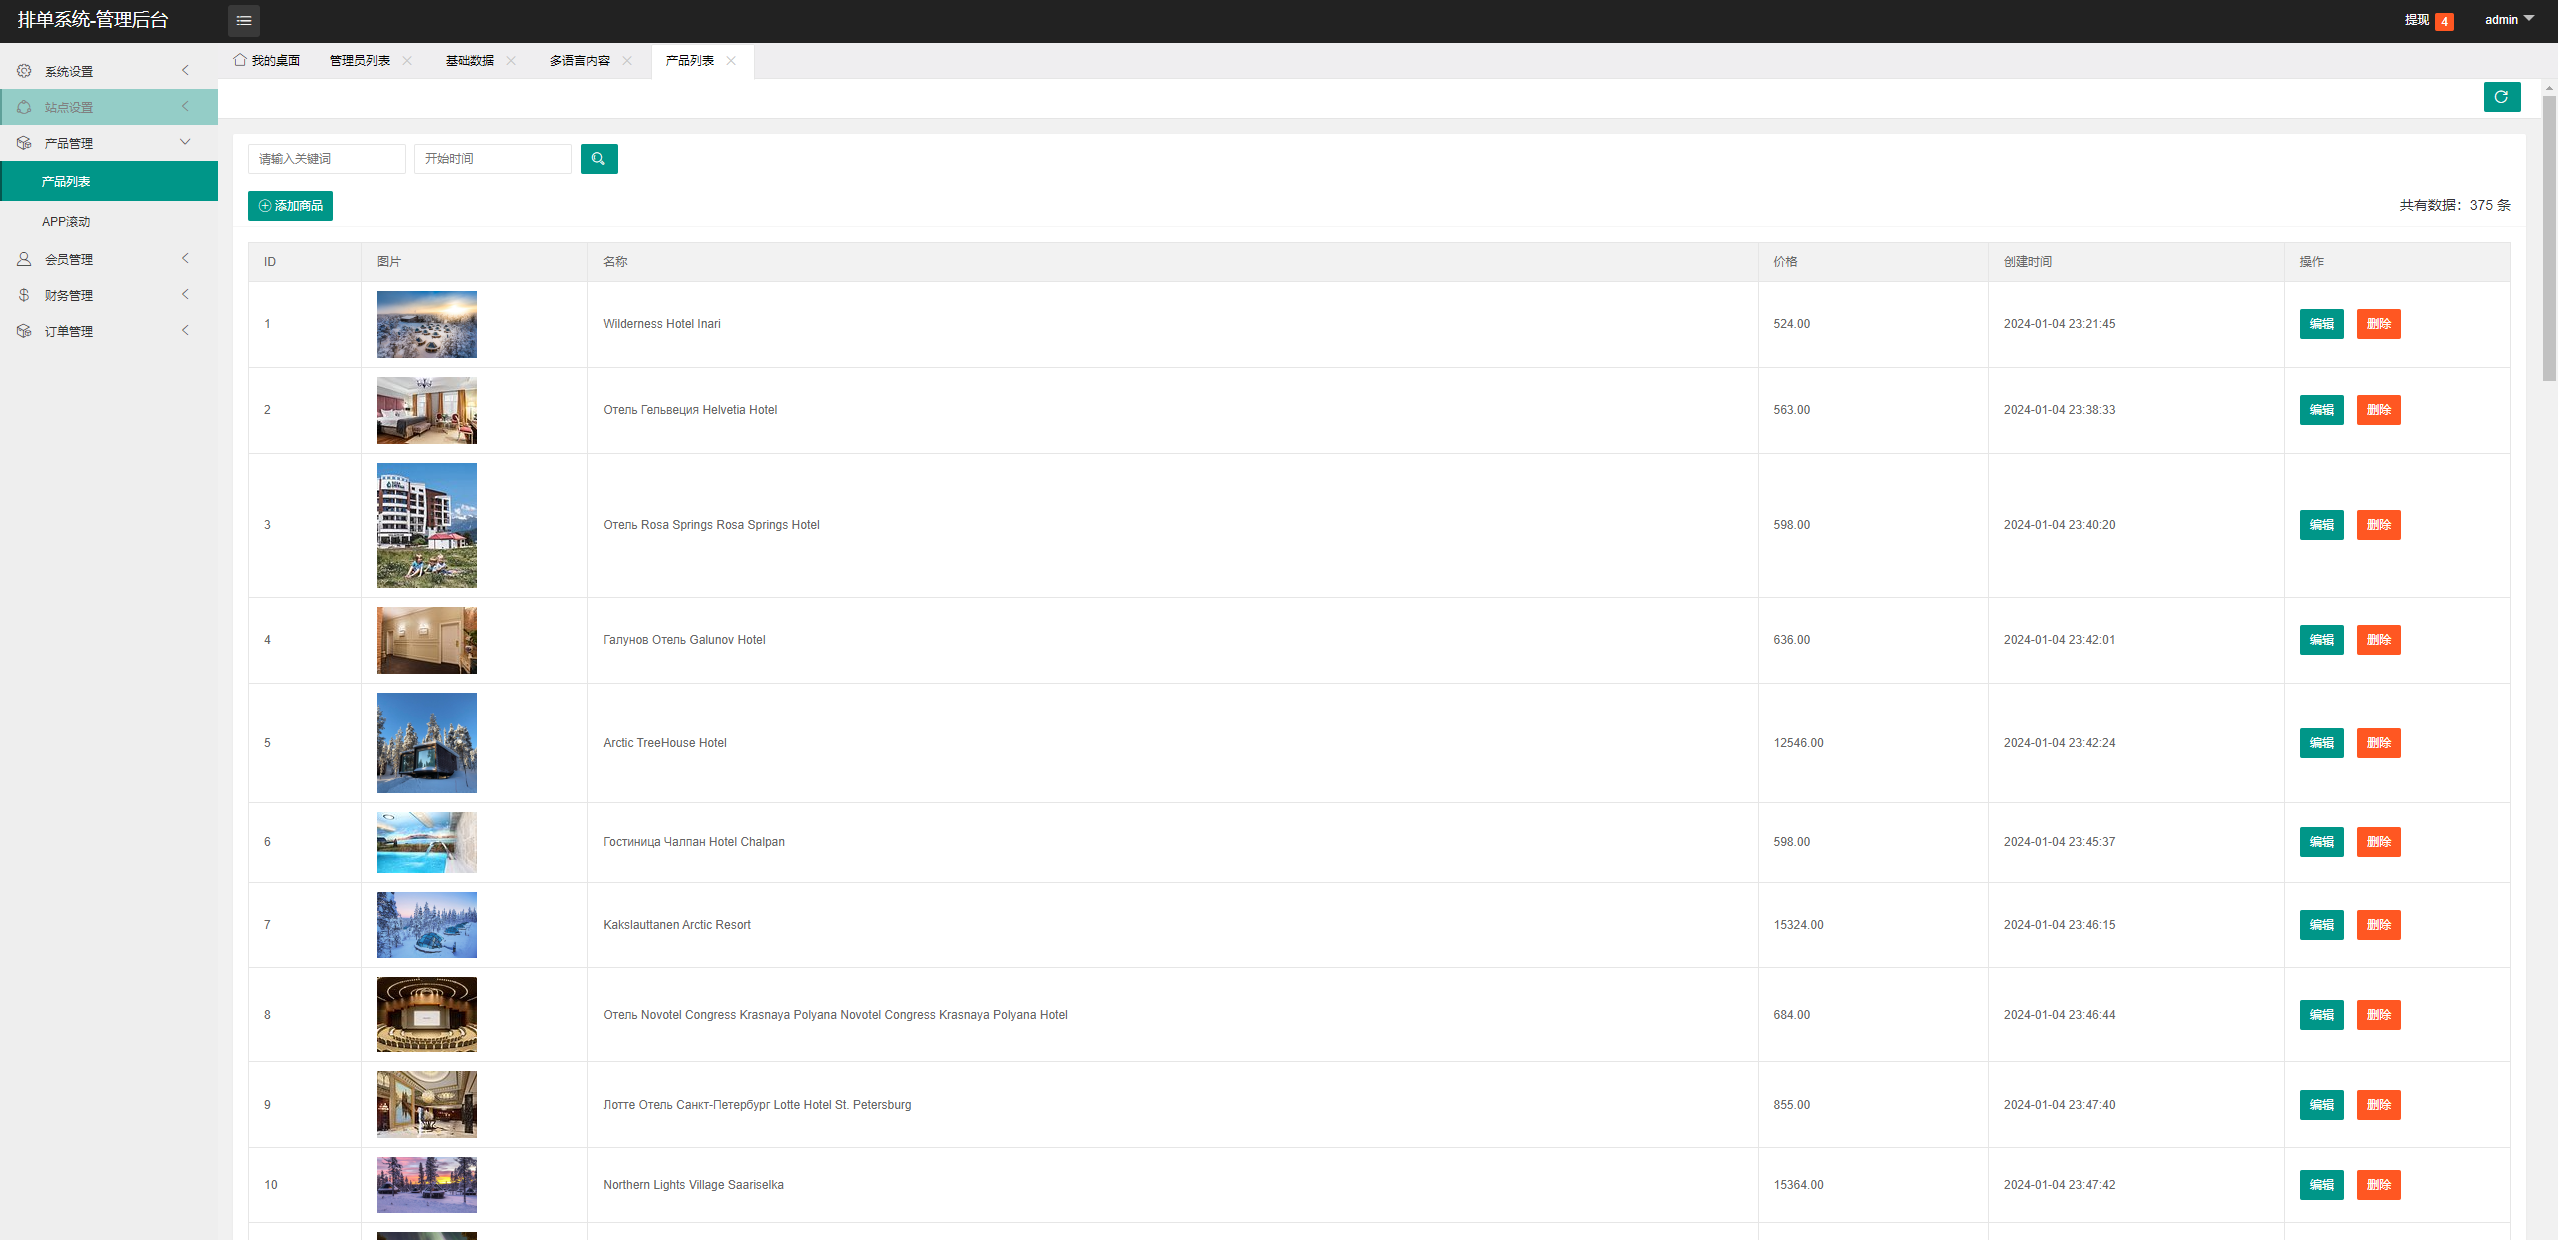Screen dimensions: 2558x1240
Task: Click the 会员管理 sidebar arrow icon
Action: point(188,258)
